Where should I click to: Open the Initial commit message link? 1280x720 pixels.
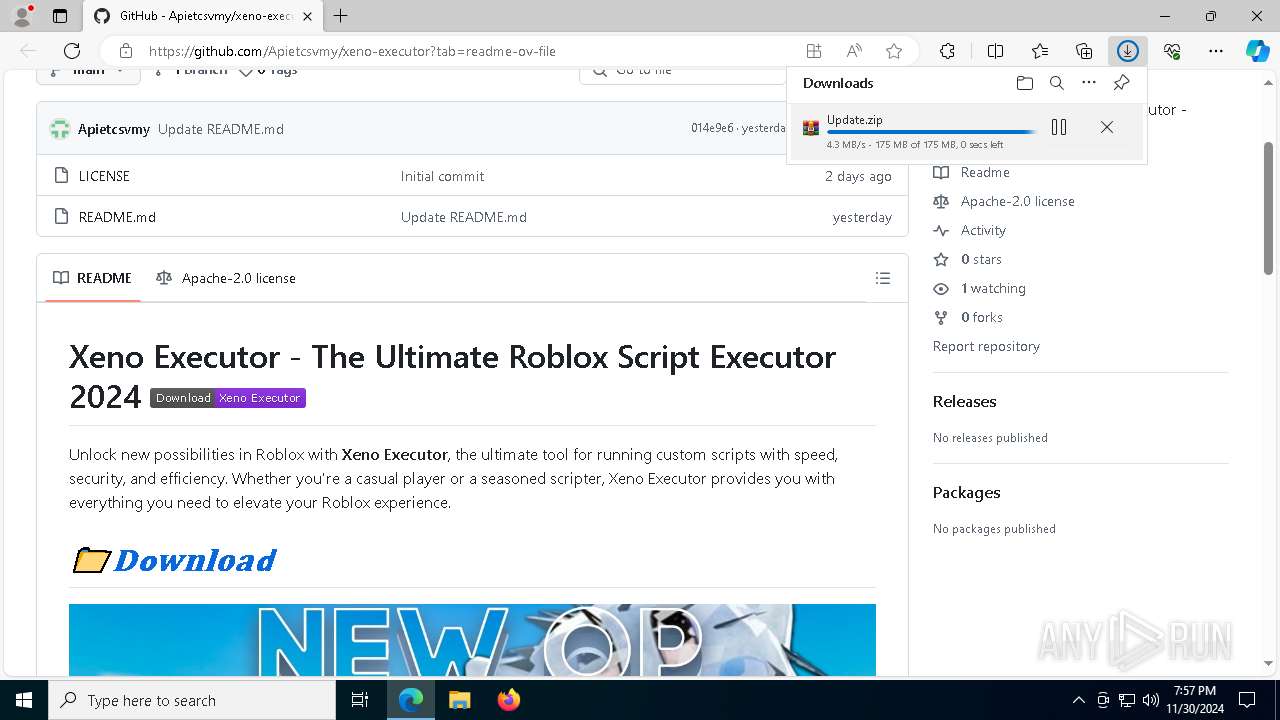coord(442,176)
